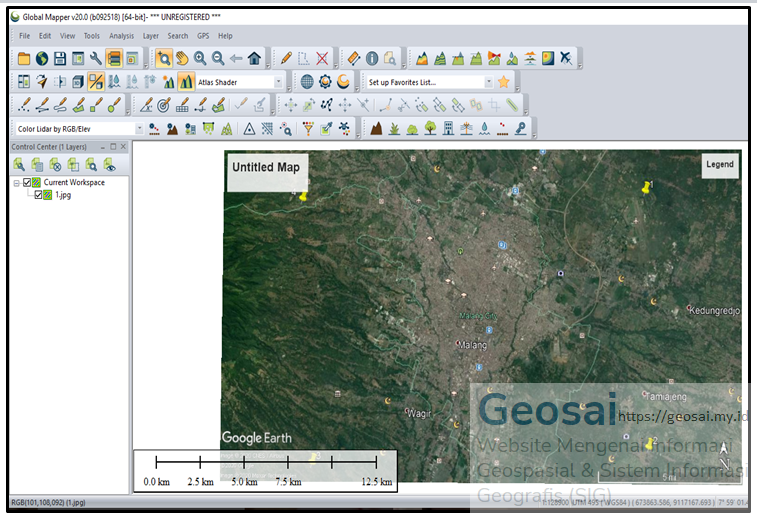
Task: Open data files using the folder icon
Action: tap(24, 58)
